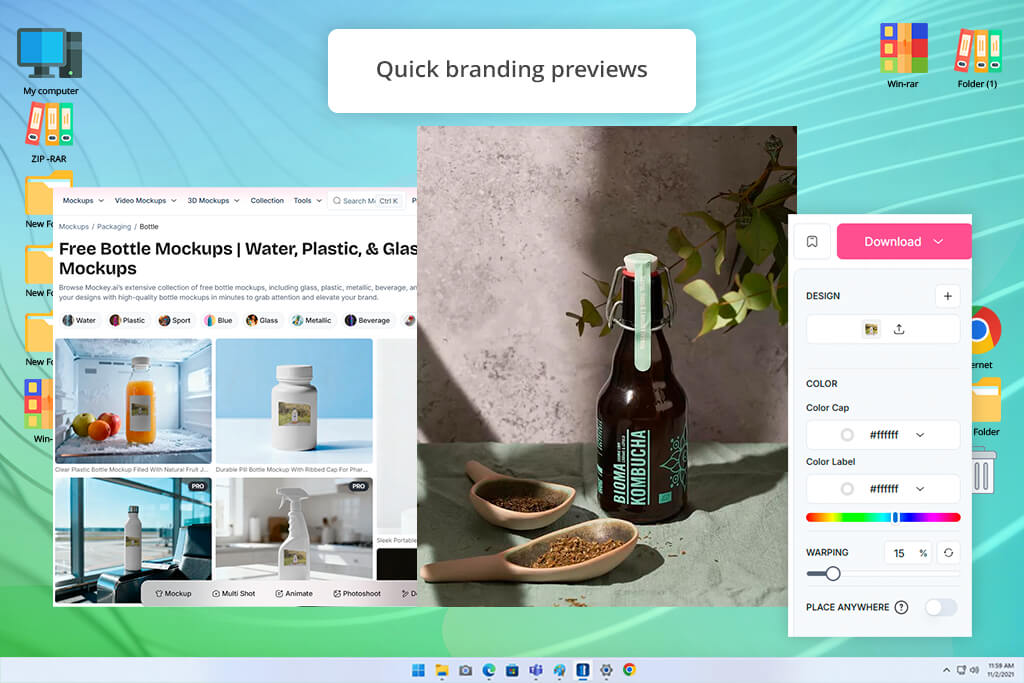Open the Mockups menu dropdown

point(83,200)
